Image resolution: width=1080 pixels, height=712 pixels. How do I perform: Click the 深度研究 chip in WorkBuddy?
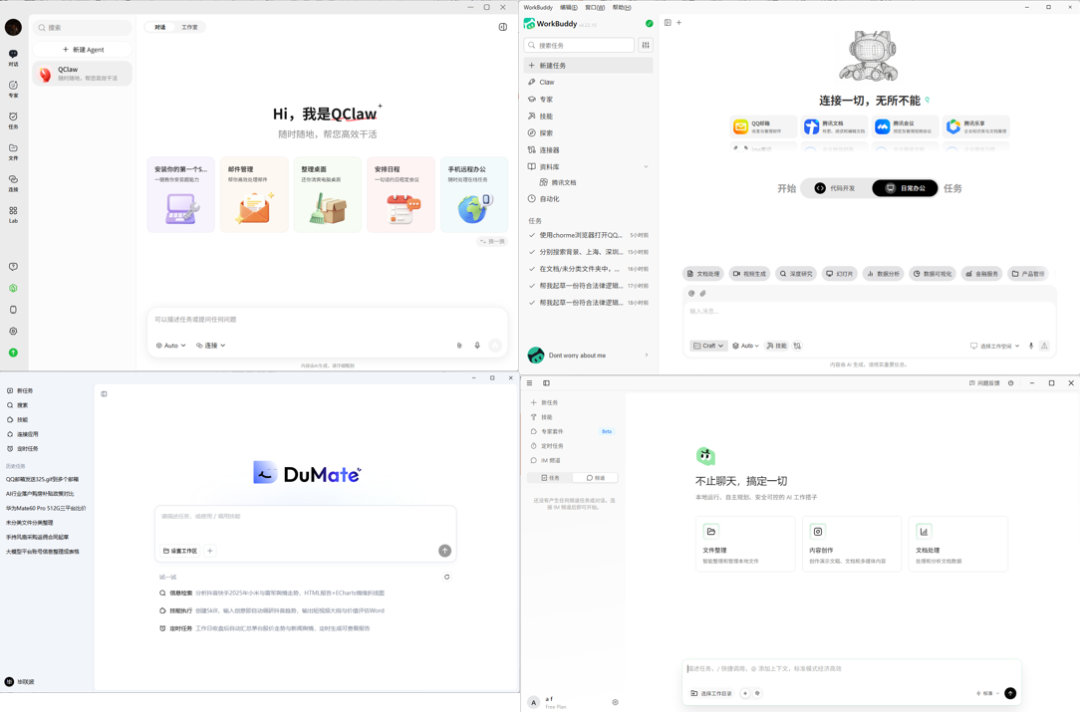796,273
